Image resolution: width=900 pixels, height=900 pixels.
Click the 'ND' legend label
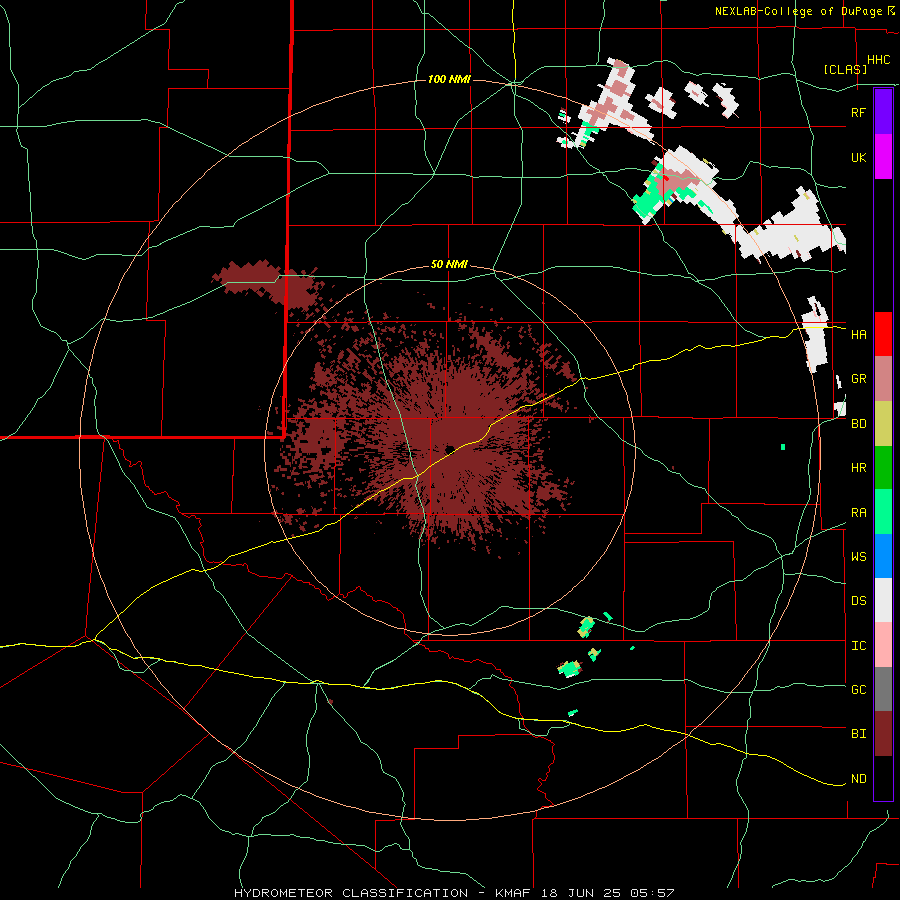[x=858, y=779]
